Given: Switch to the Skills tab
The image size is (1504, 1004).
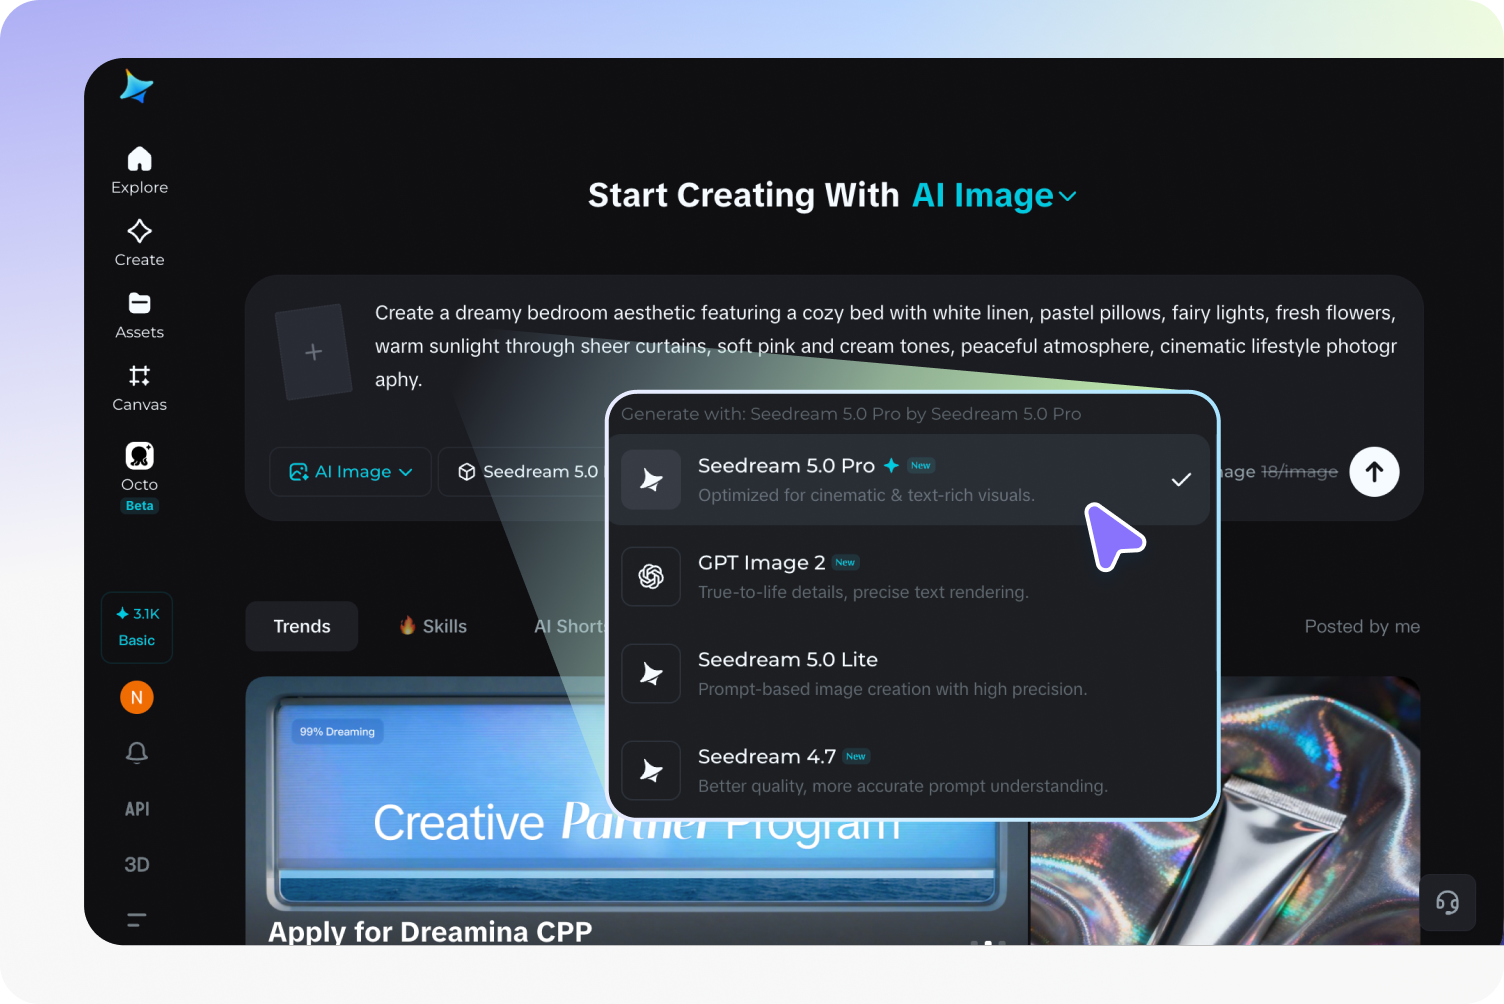Looking at the screenshot, I should [x=433, y=627].
